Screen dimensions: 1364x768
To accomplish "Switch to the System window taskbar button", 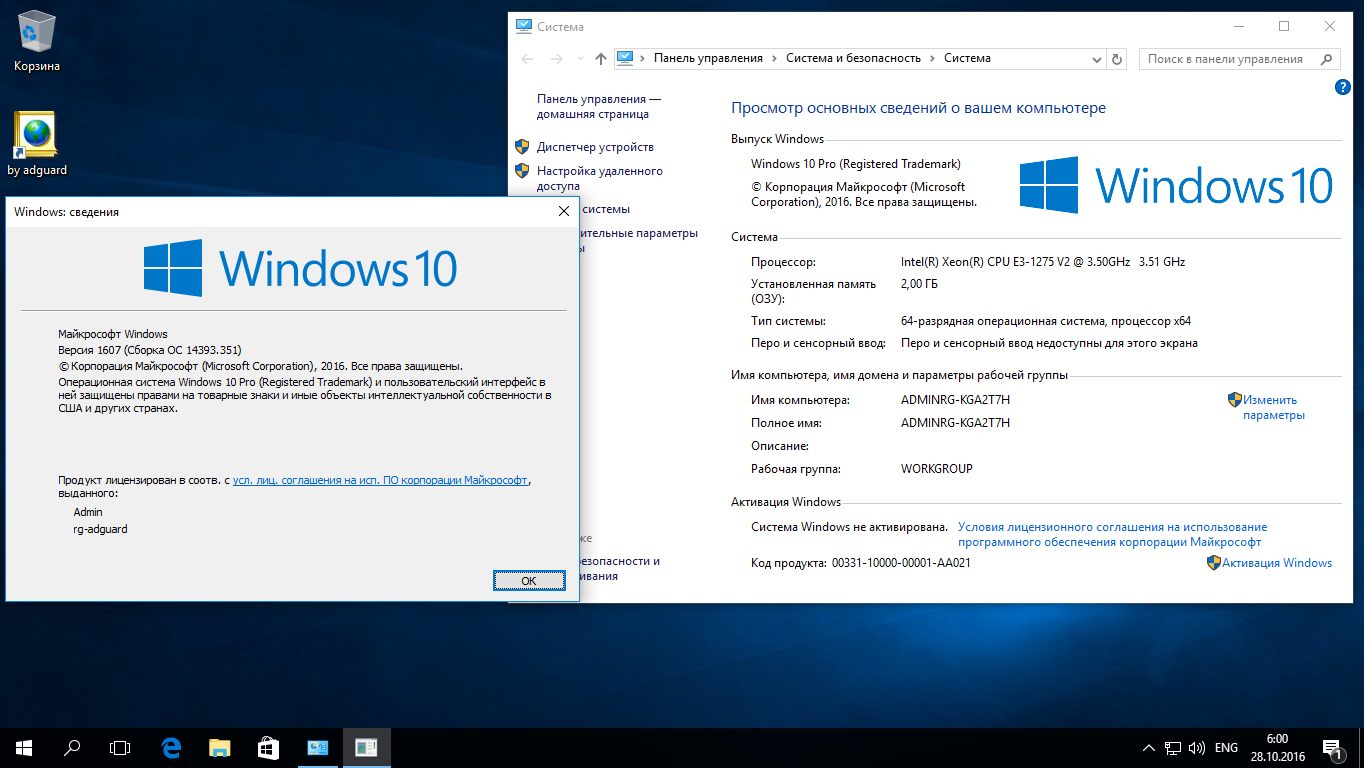I will 318,747.
